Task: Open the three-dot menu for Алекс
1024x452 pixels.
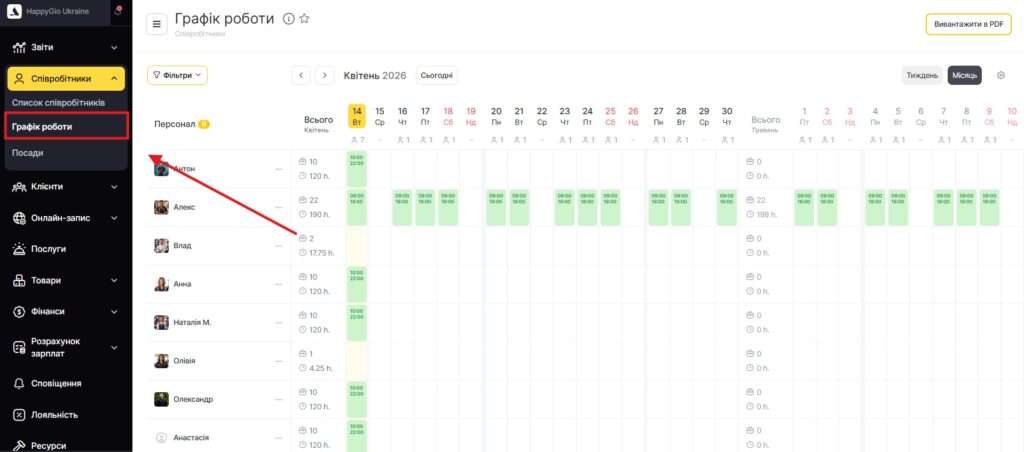Action: point(279,207)
